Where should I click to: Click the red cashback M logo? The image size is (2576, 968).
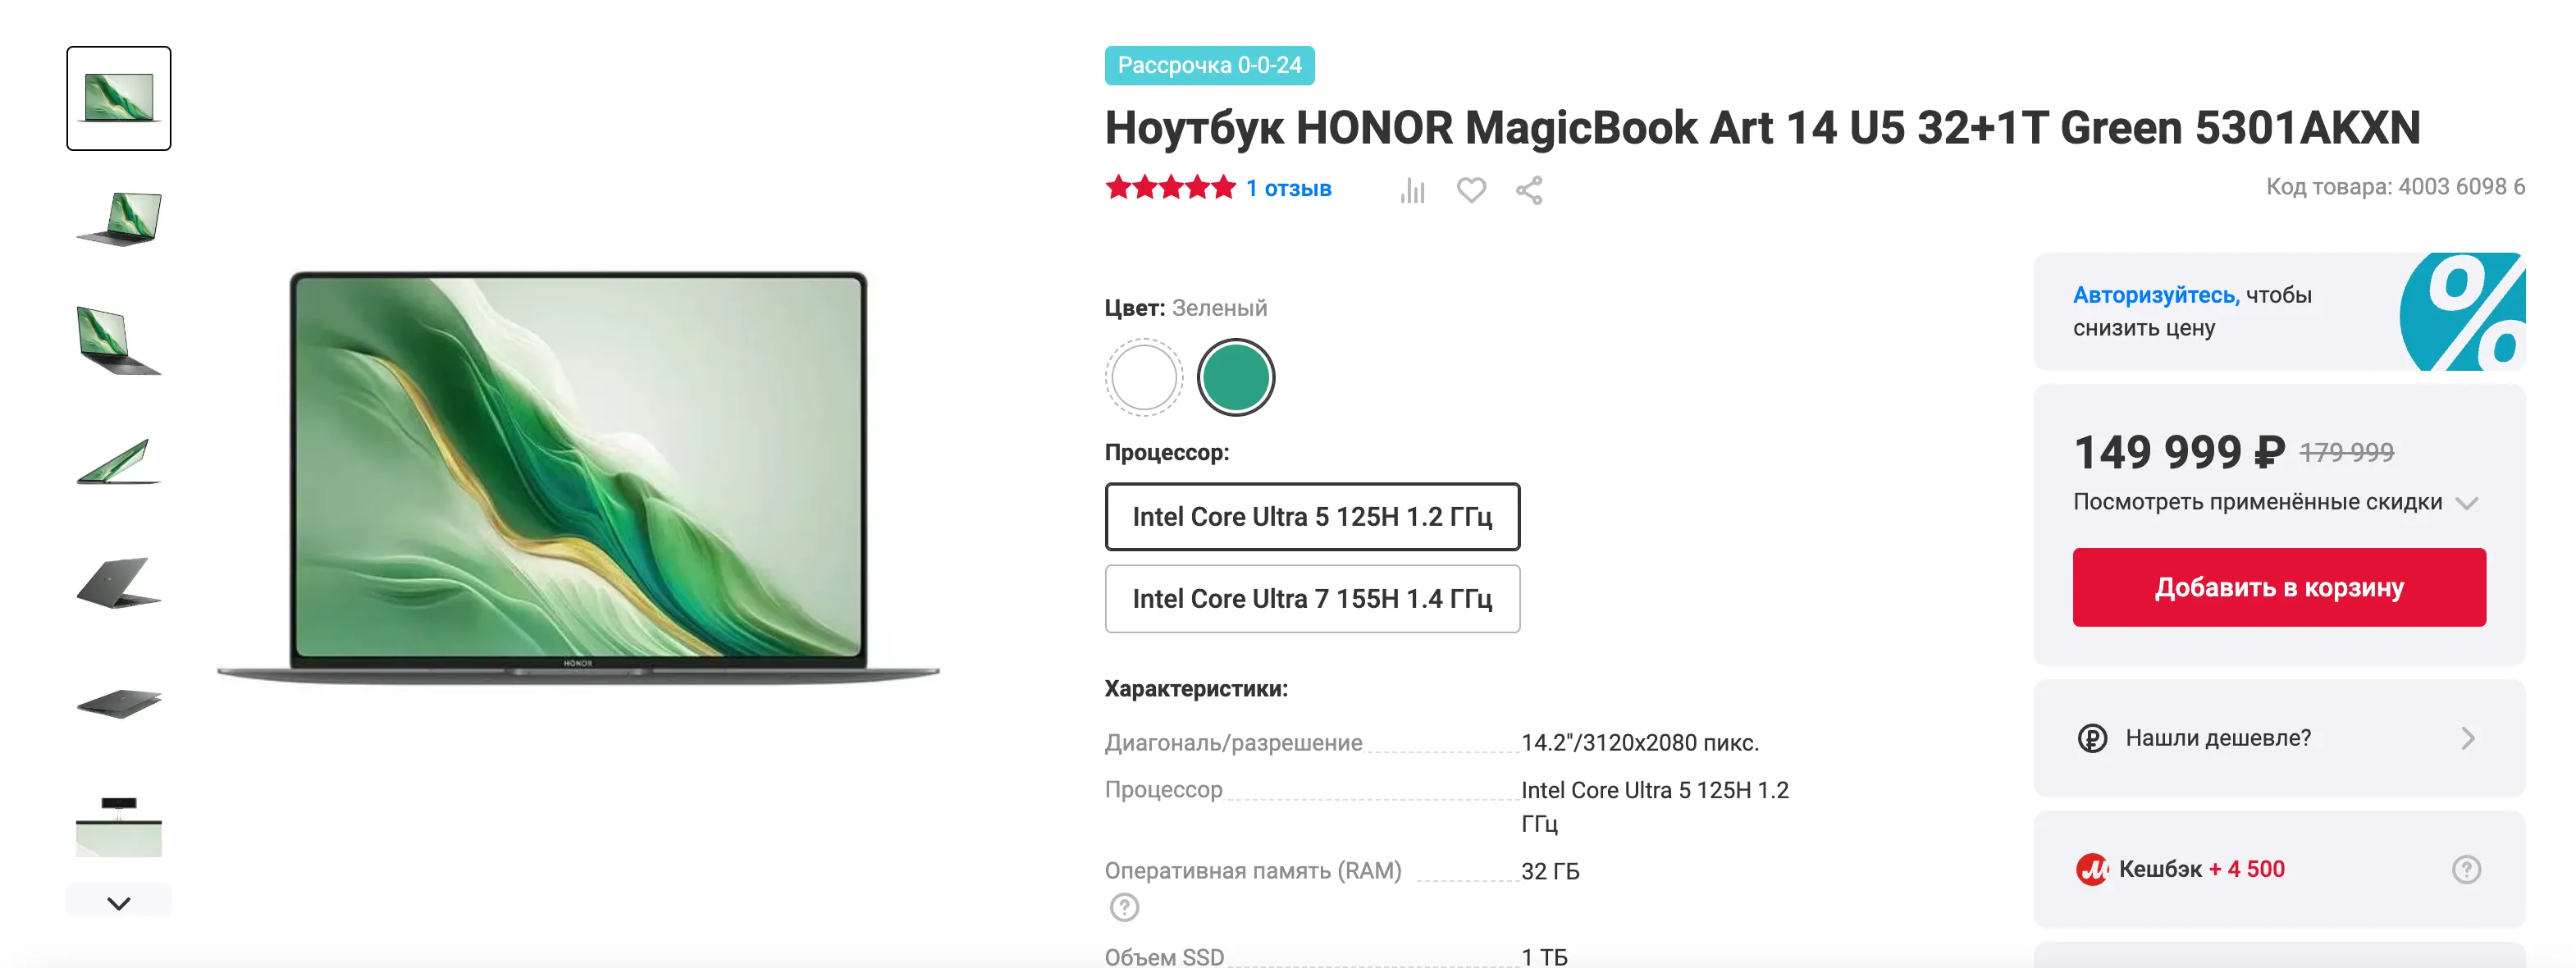click(x=2092, y=869)
